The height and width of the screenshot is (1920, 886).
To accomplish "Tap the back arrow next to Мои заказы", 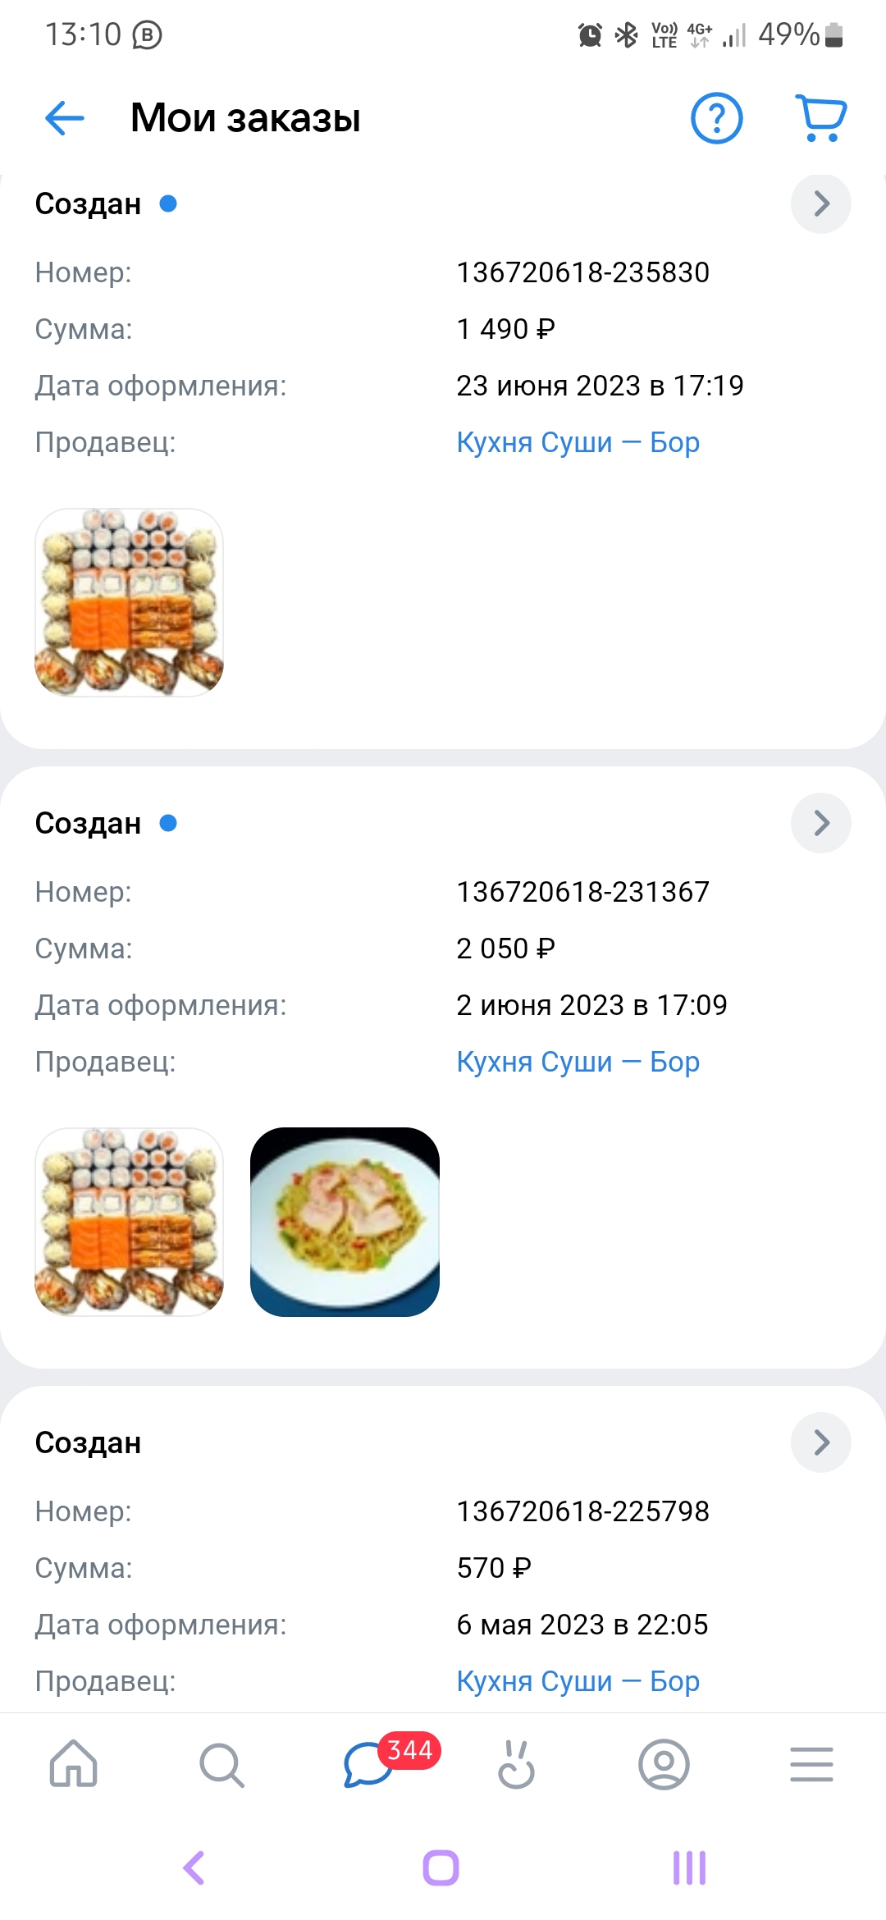I will point(65,118).
